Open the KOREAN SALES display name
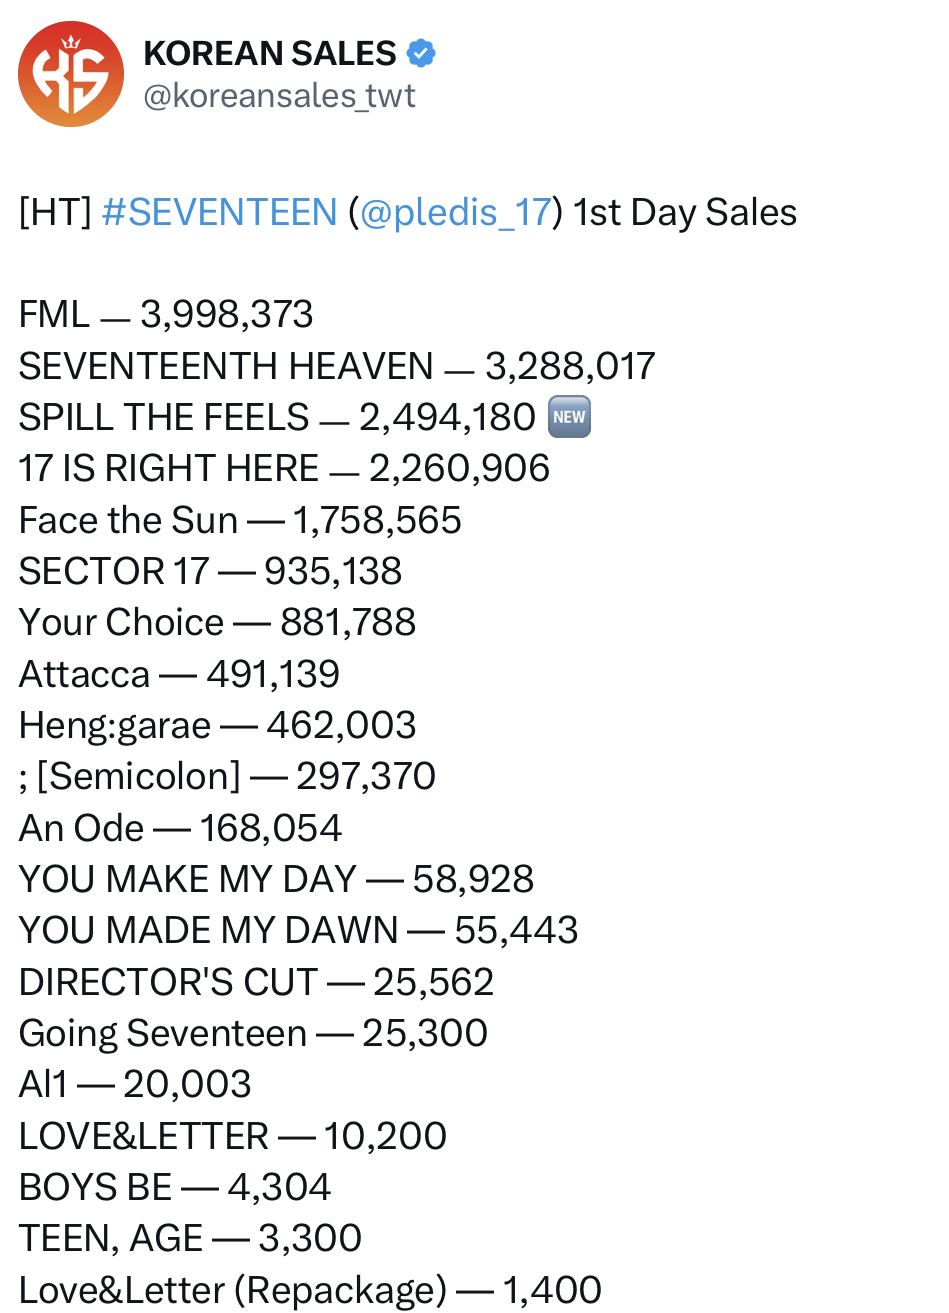The width and height of the screenshot is (949, 1313). [x=270, y=53]
